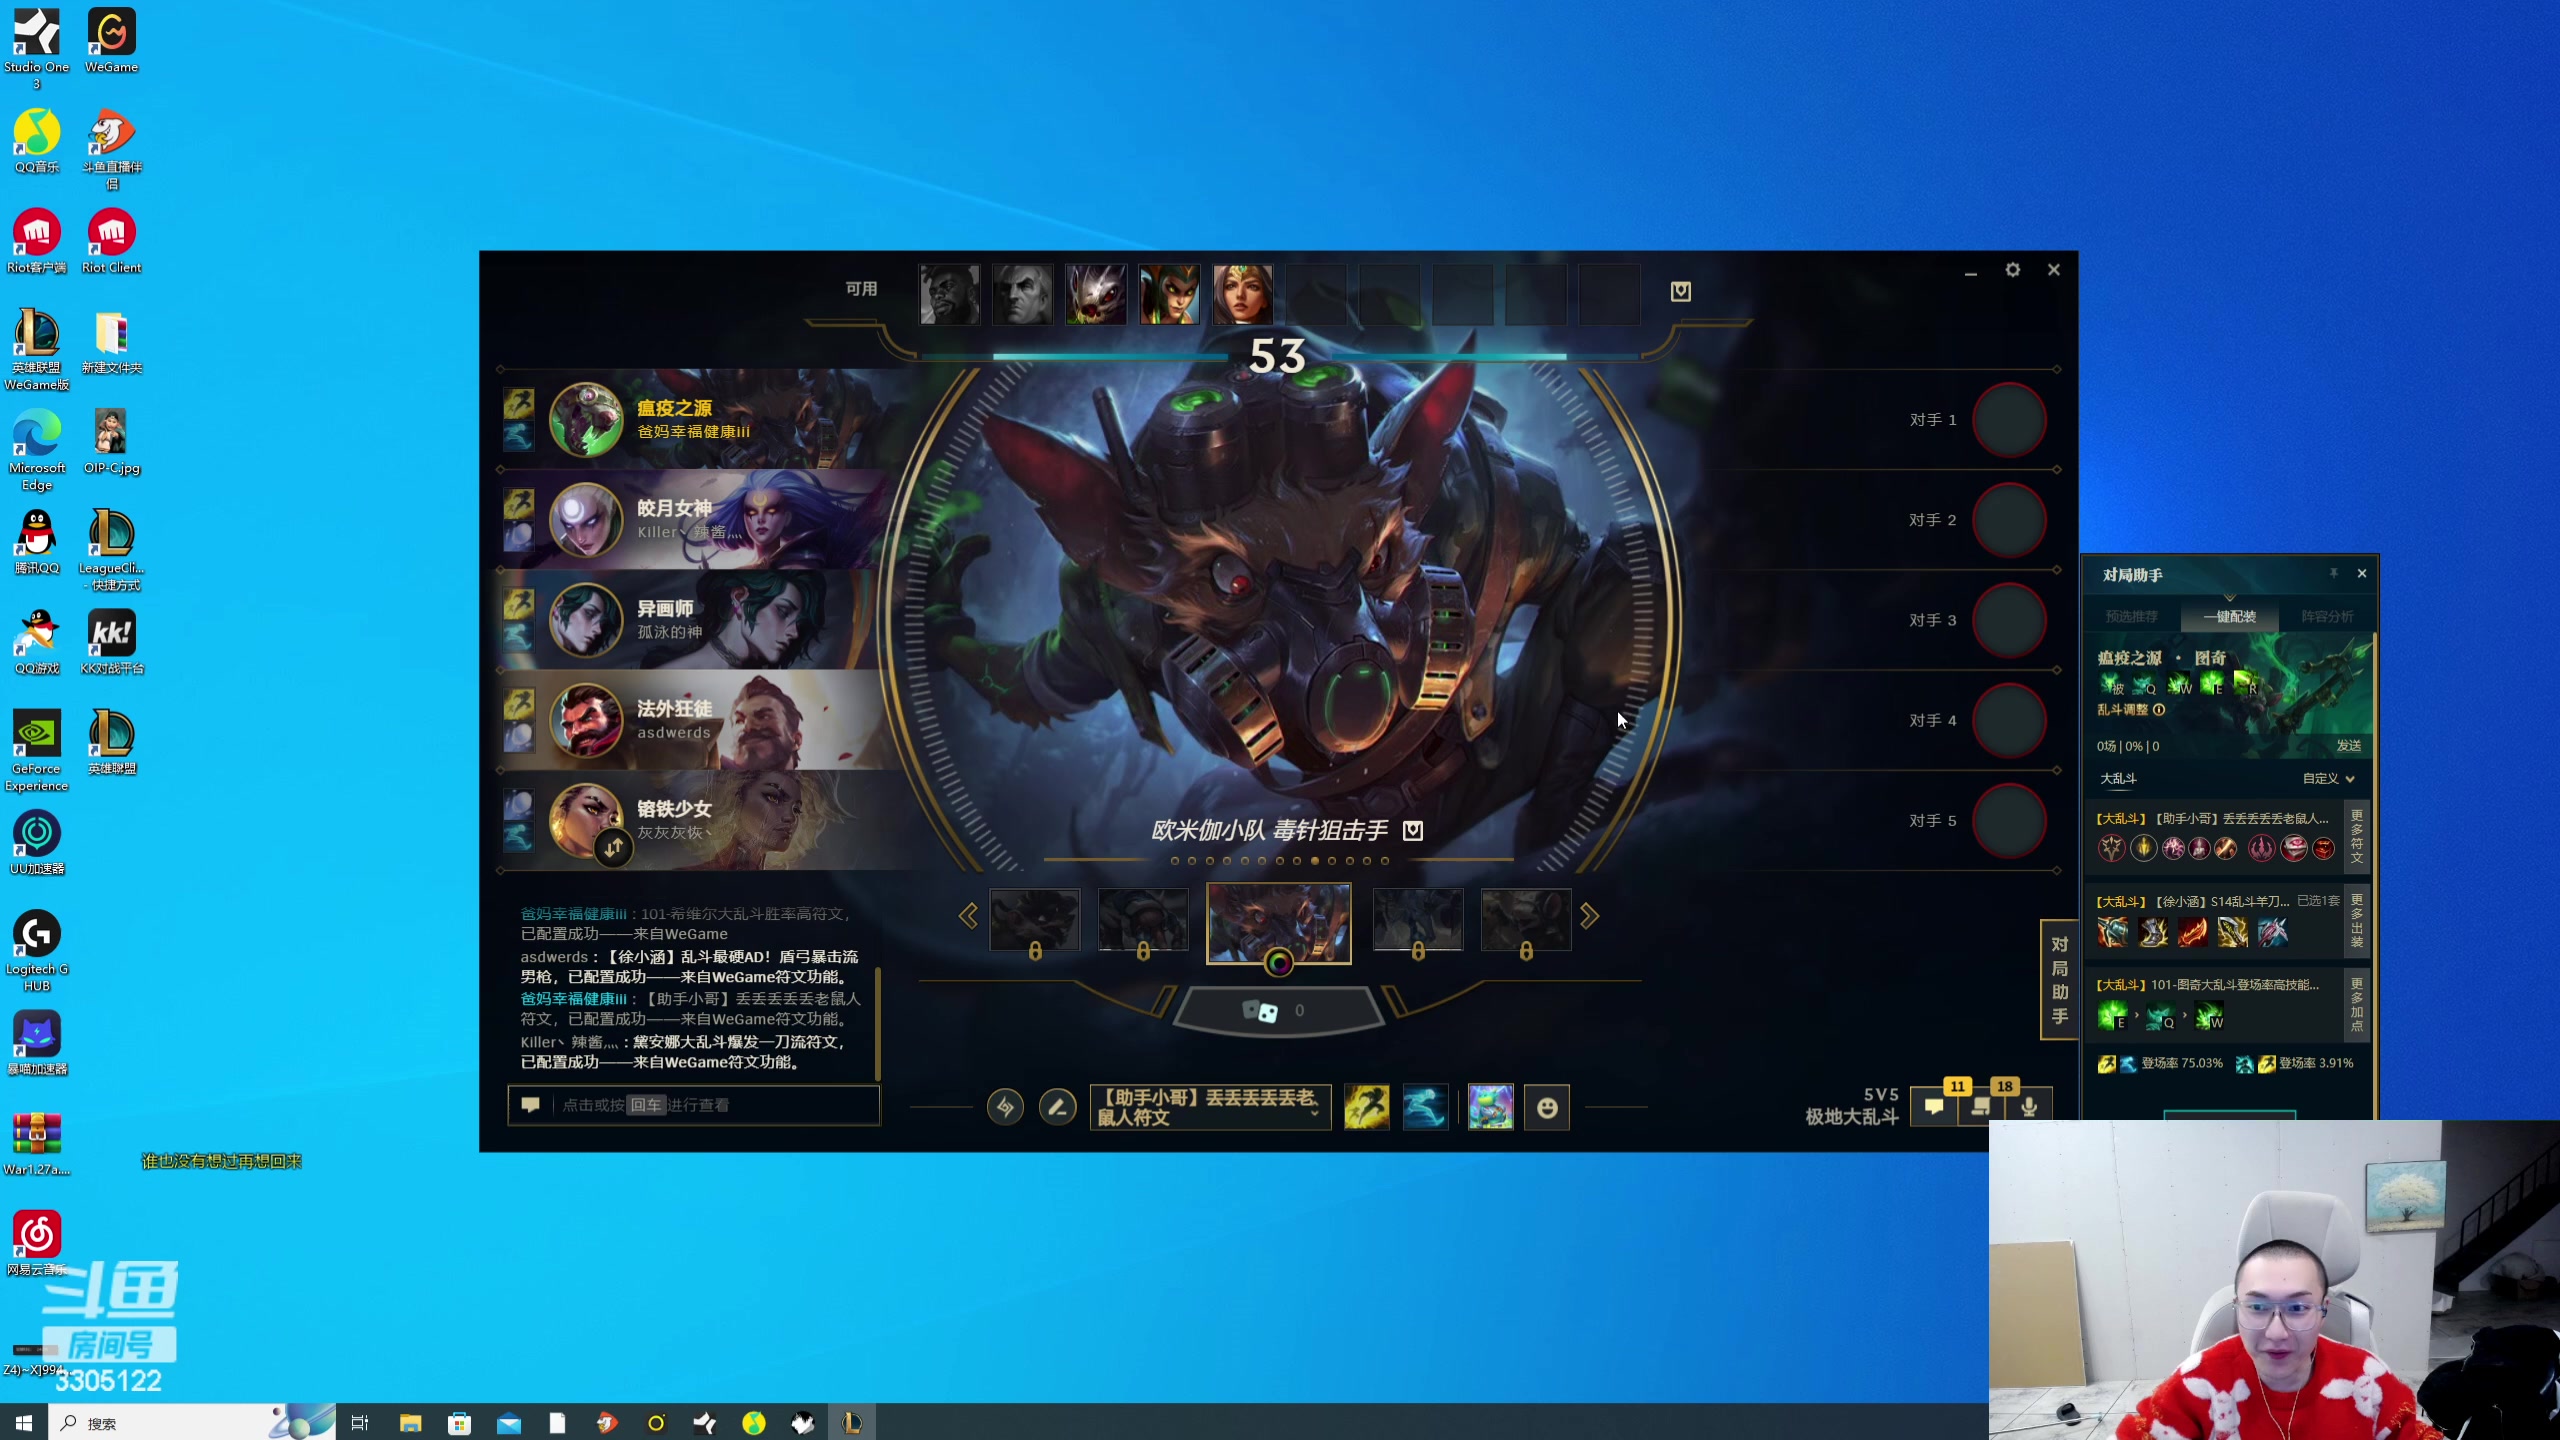Pick the first available bench champion portrait

pos(950,294)
